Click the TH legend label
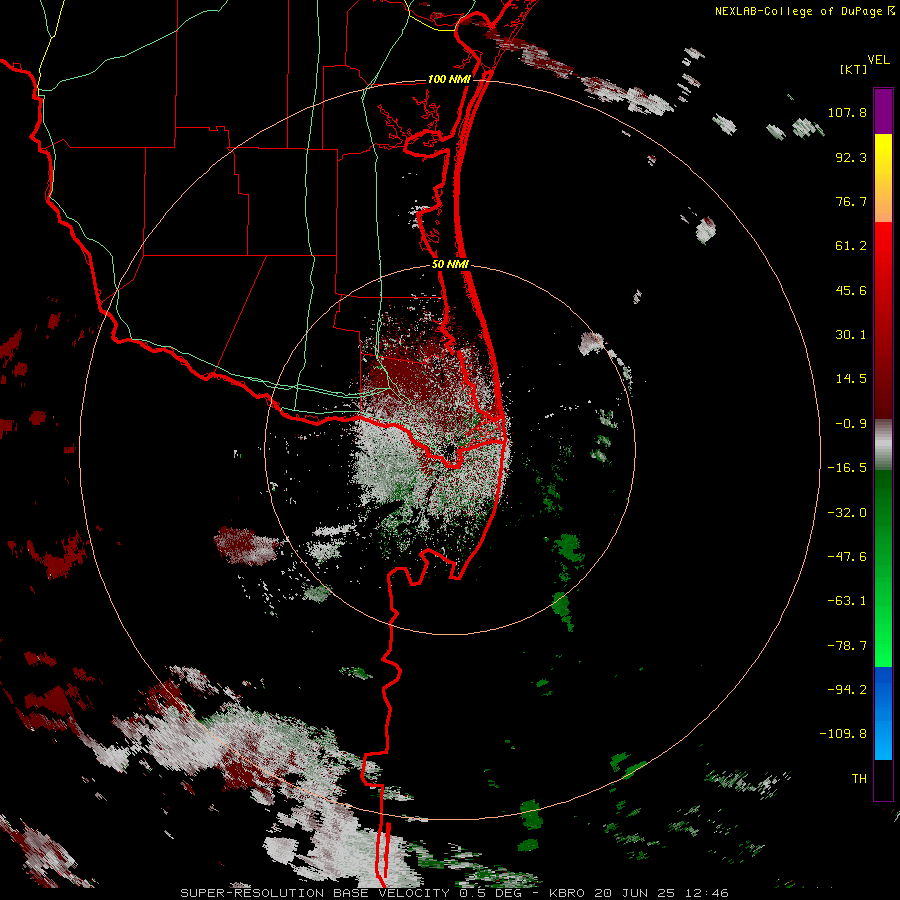Screen dimensions: 900x900 [859, 779]
